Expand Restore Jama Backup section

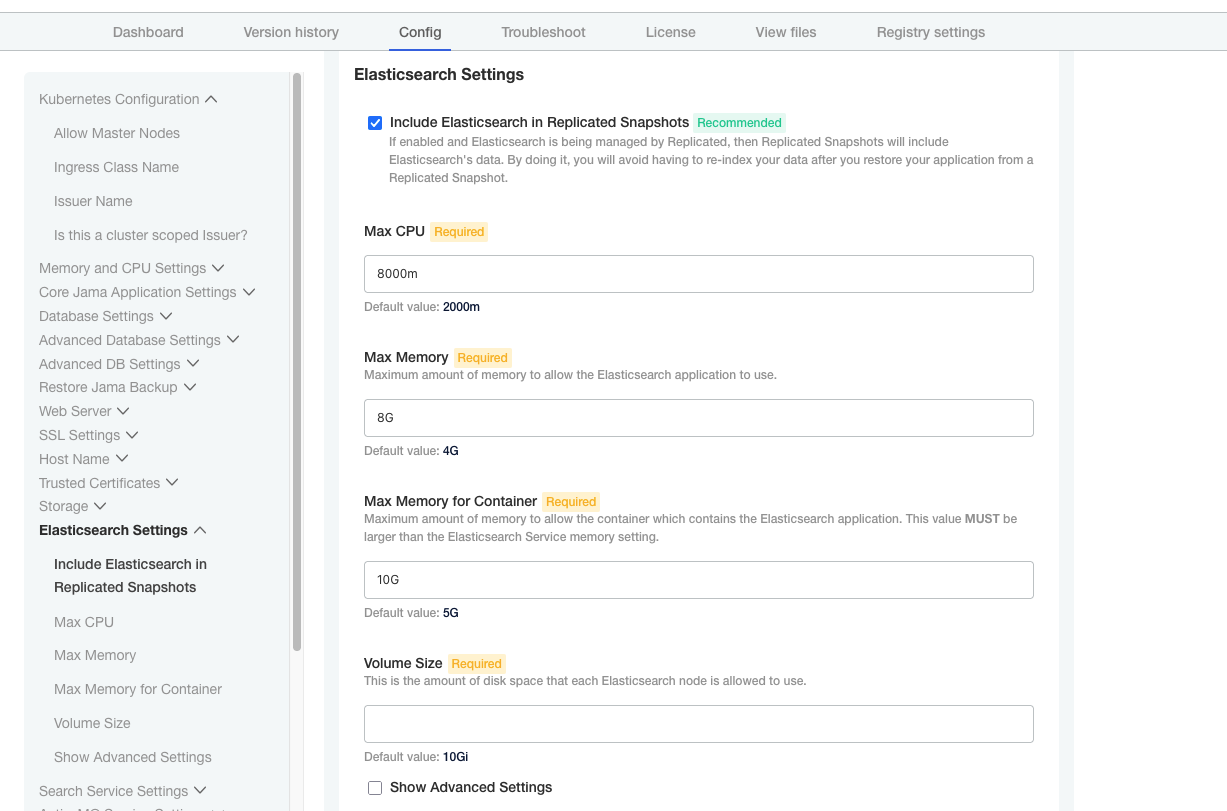(117, 387)
